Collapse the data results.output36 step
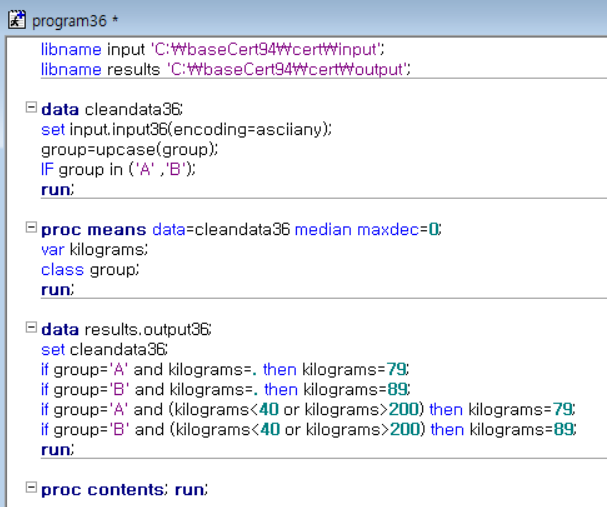Viewport: 607px width, 507px height. point(31,327)
